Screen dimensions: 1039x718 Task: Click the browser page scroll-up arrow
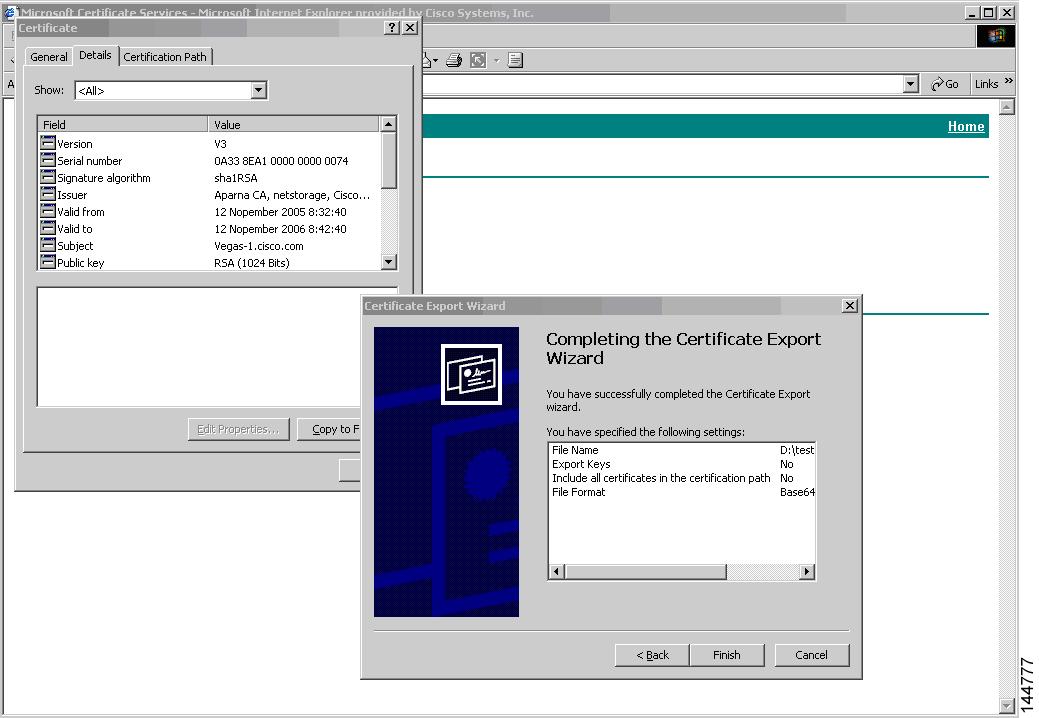point(1007,107)
